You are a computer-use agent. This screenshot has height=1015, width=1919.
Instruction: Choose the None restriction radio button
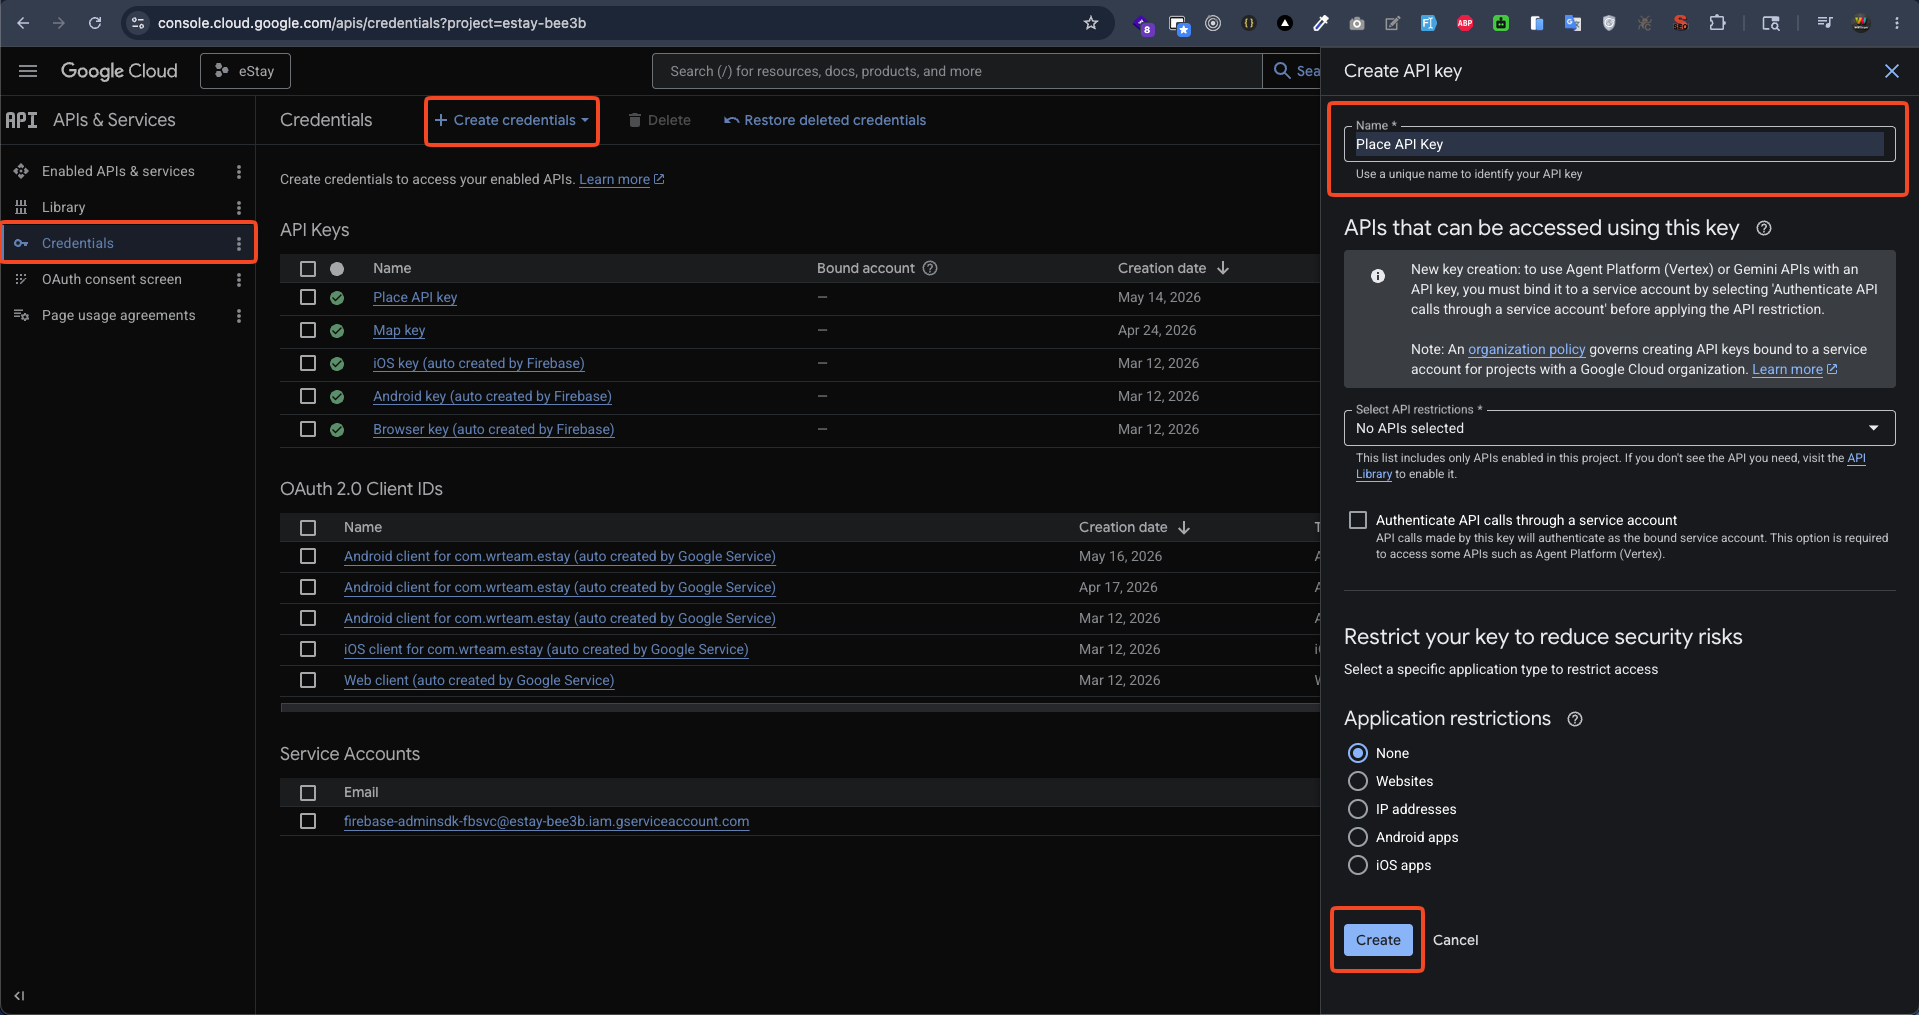1358,753
